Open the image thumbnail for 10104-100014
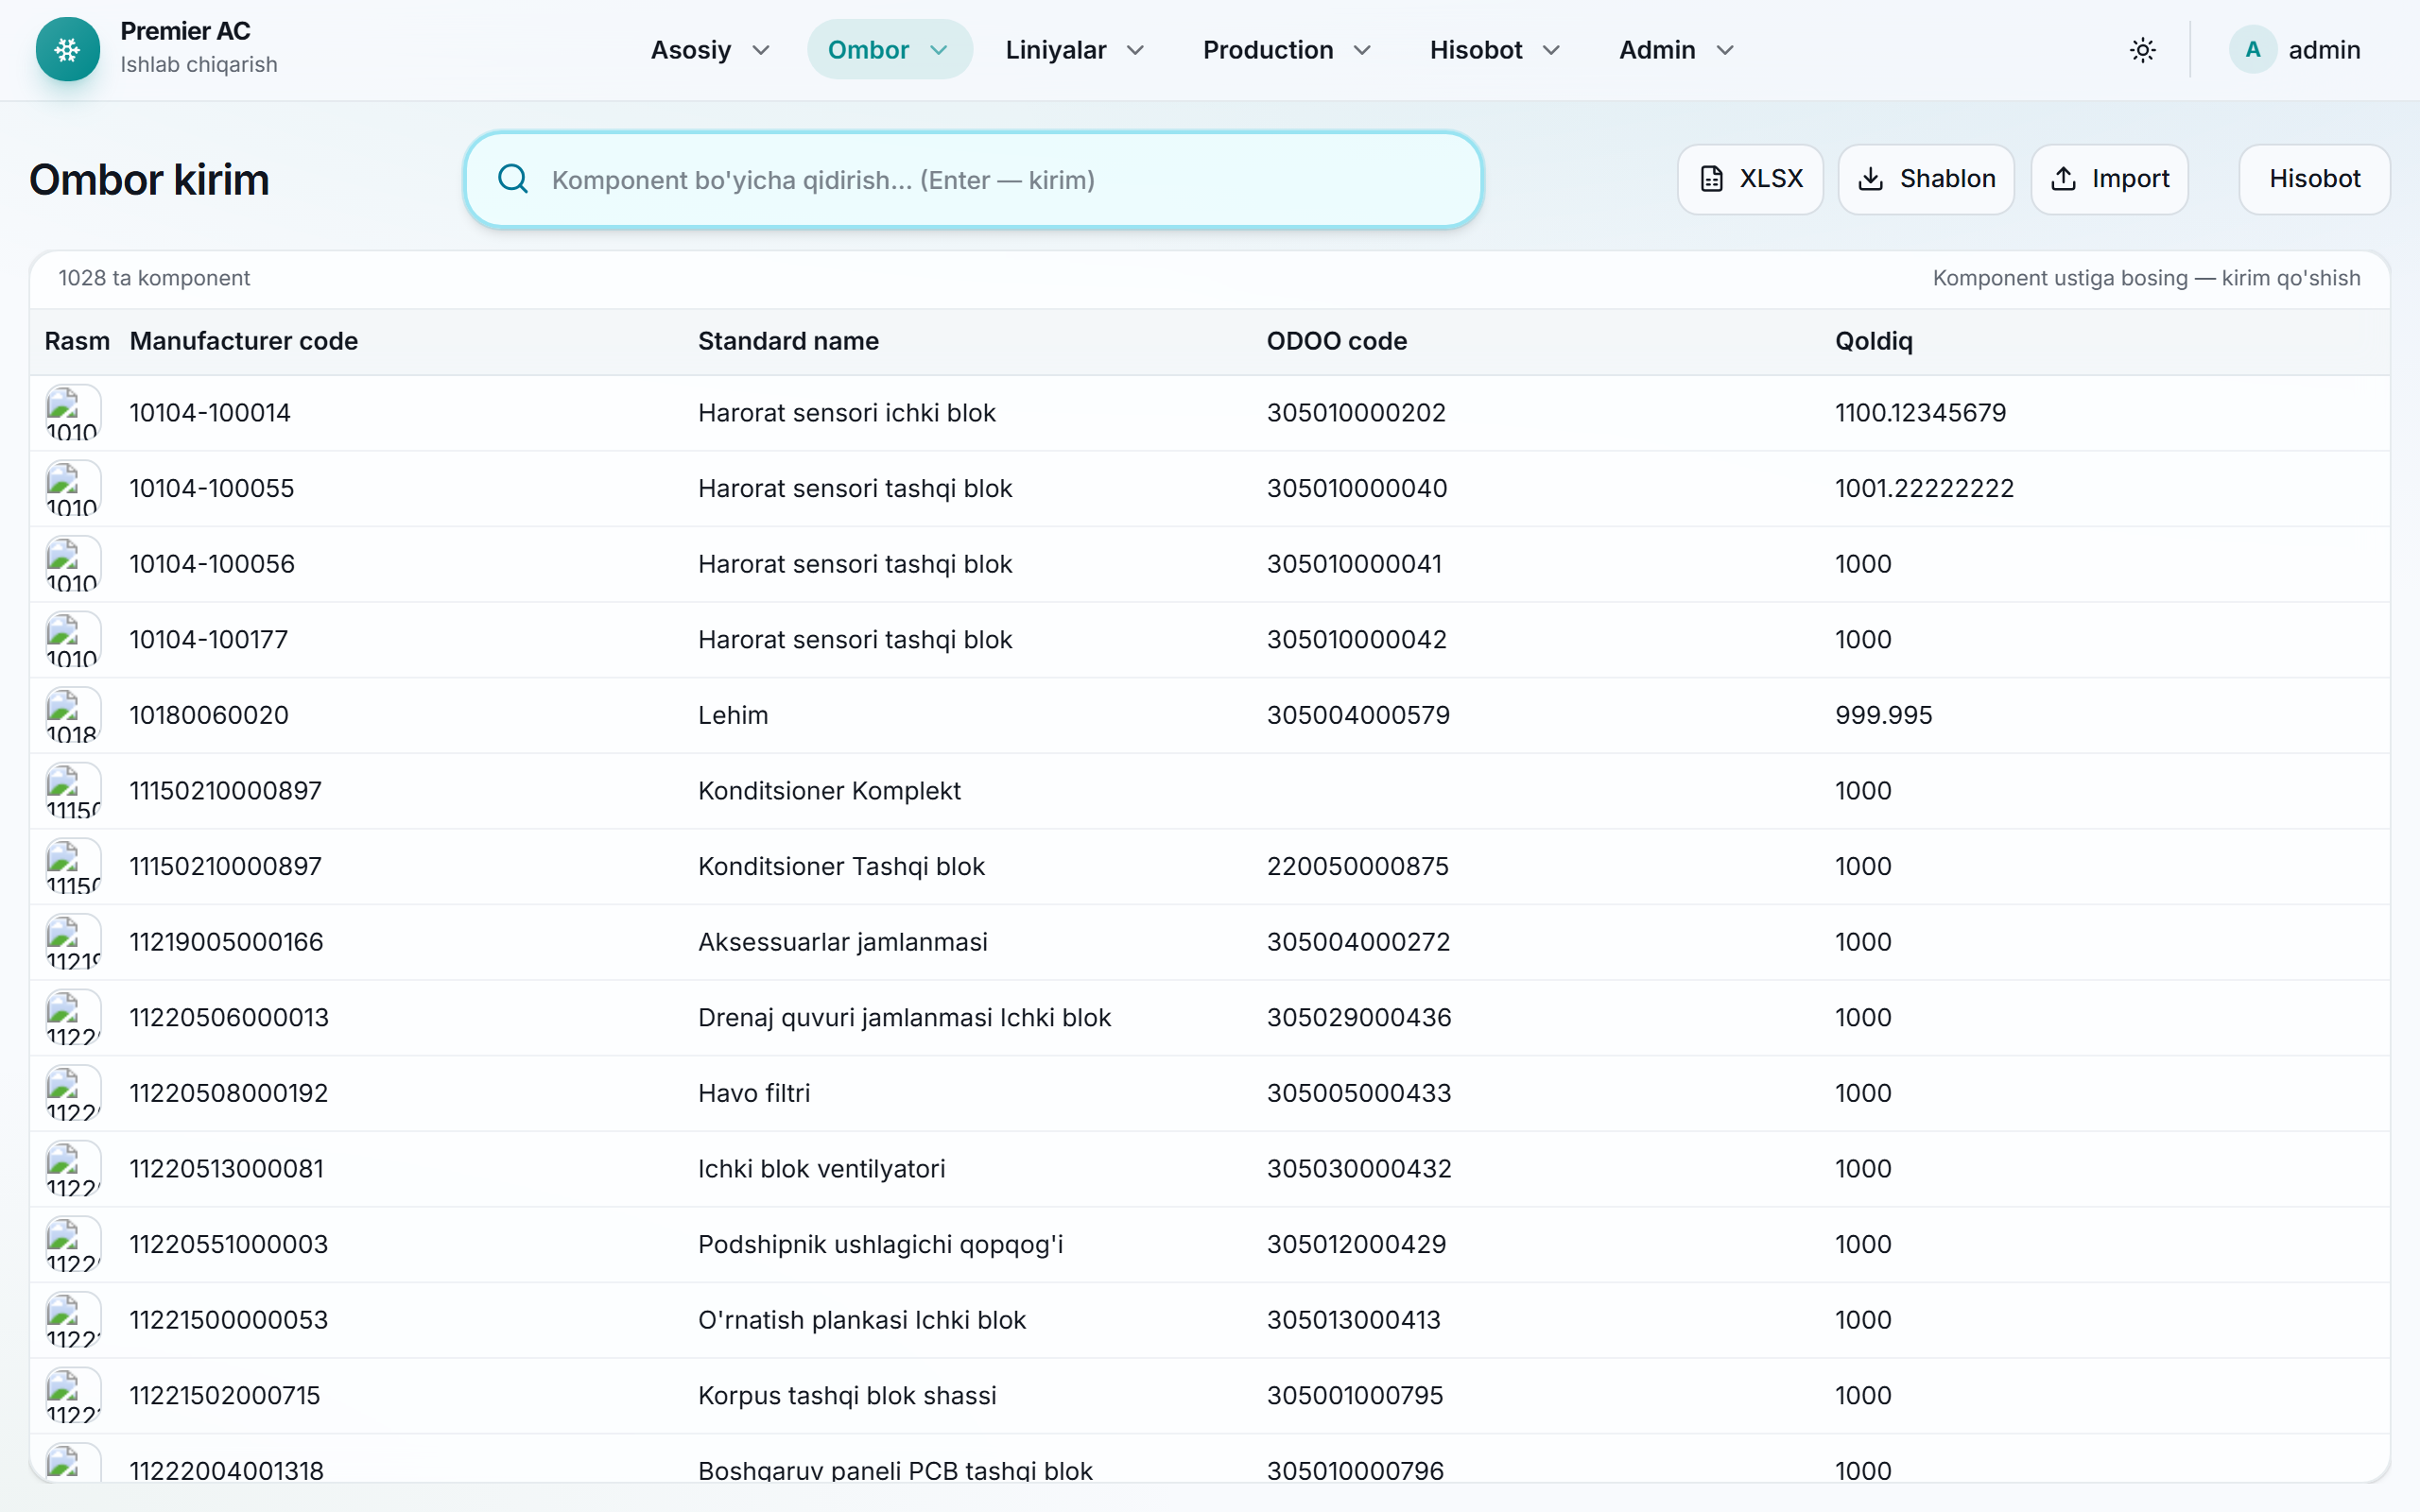Viewport: 2420px width, 1512px height. pos(73,413)
